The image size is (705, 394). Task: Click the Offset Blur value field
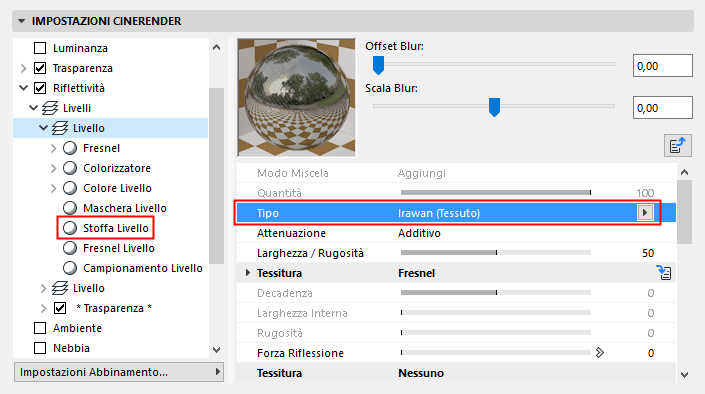pos(663,66)
